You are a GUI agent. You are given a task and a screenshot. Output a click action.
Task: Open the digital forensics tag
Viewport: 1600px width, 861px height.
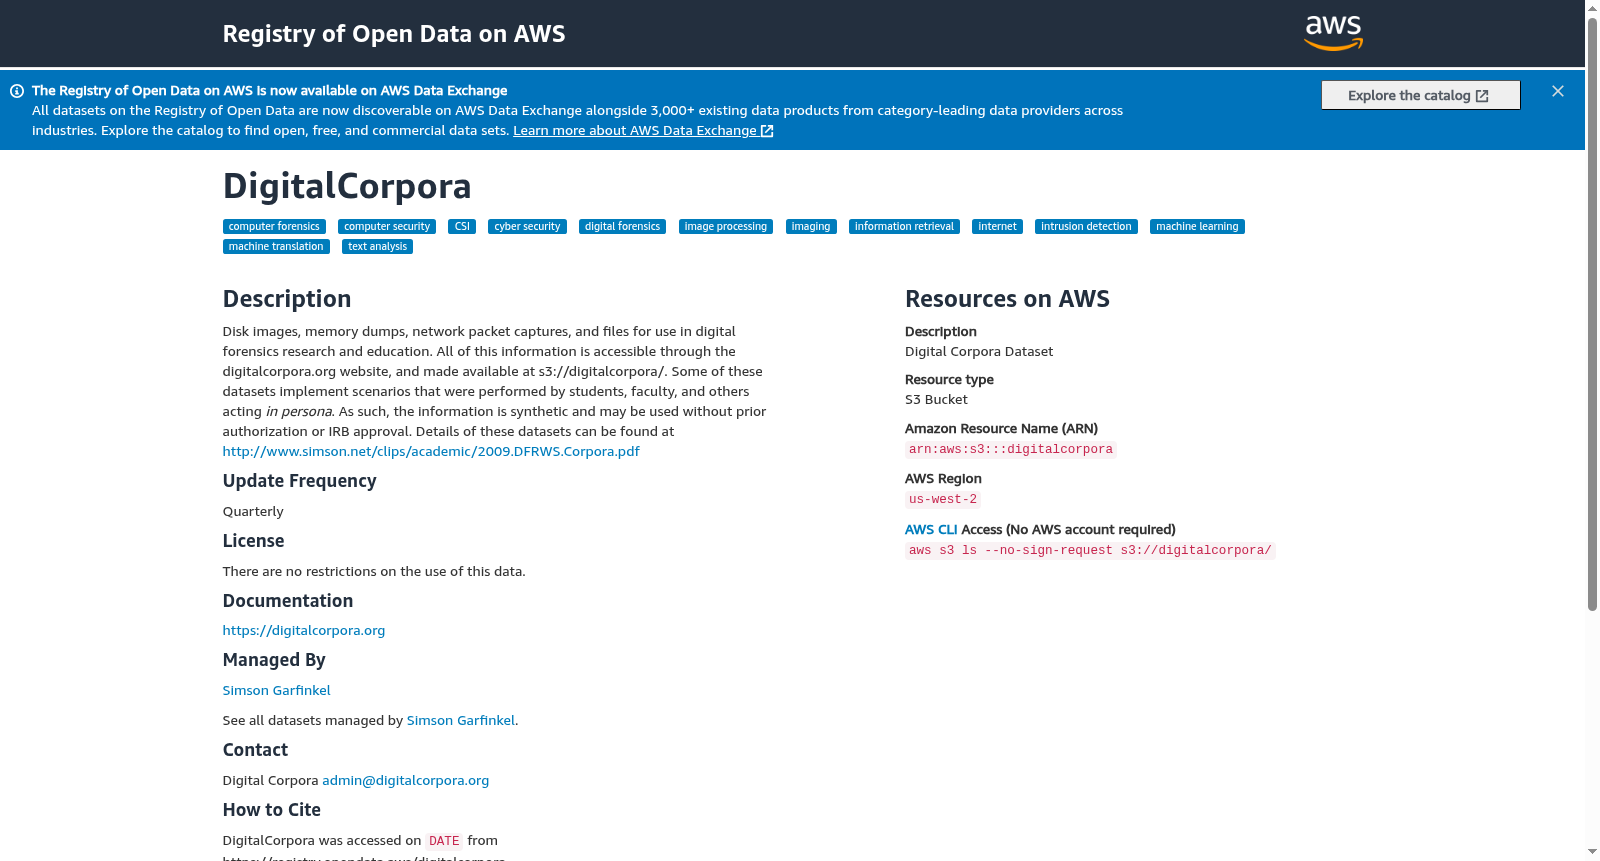(622, 227)
